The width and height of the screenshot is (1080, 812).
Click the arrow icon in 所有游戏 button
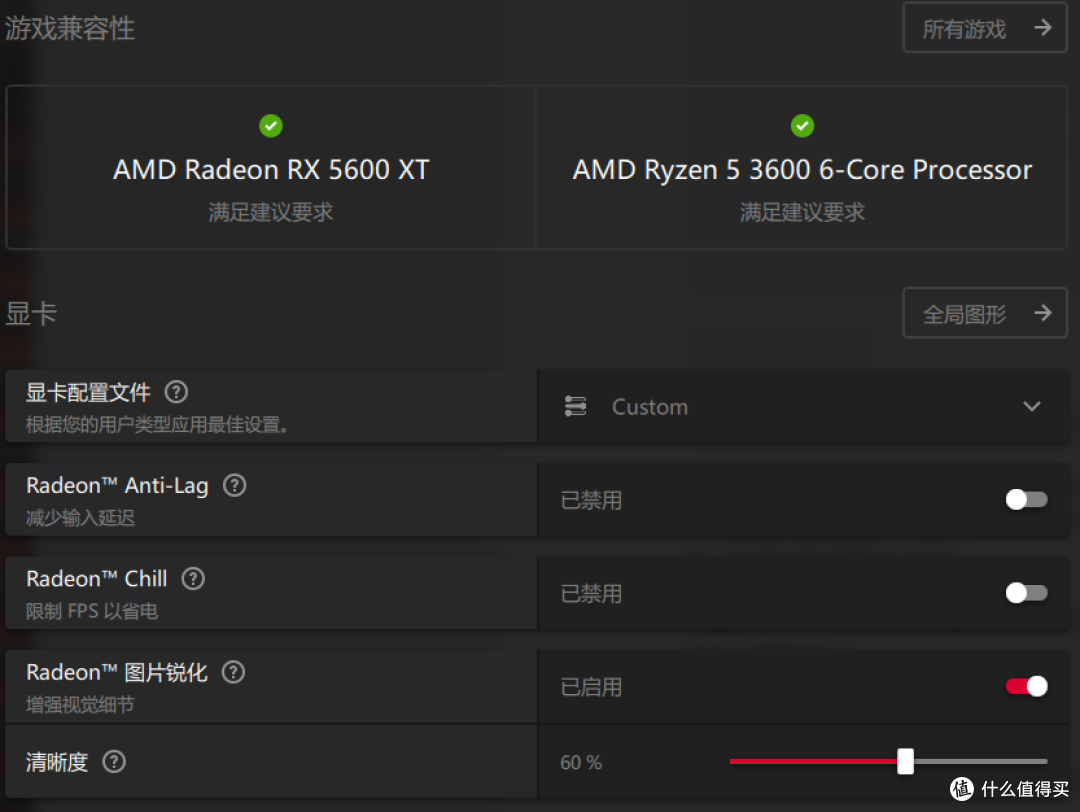[x=1043, y=28]
